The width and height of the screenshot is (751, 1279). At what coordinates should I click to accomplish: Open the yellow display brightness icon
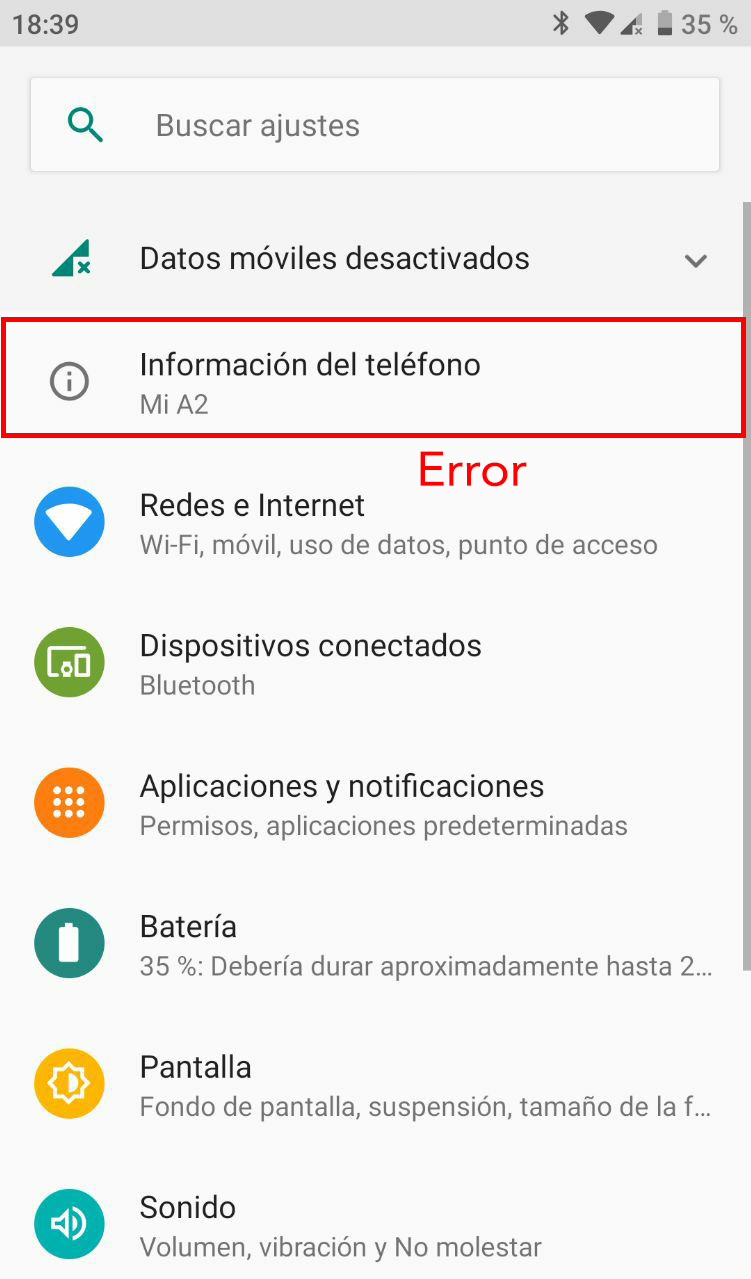click(69, 1084)
